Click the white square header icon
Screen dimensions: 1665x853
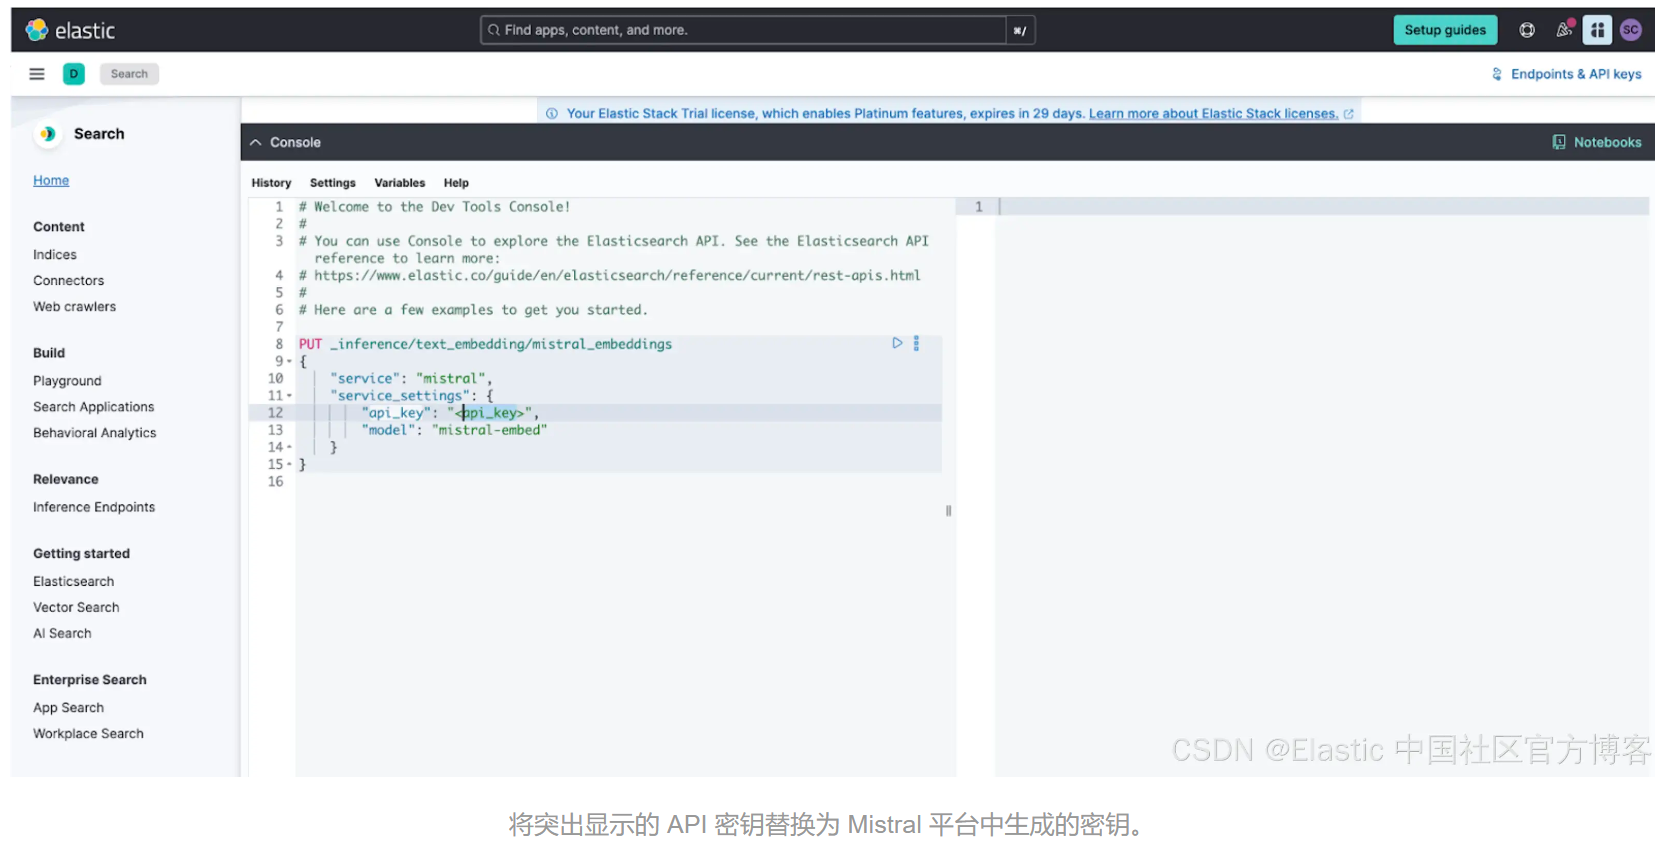1597,30
